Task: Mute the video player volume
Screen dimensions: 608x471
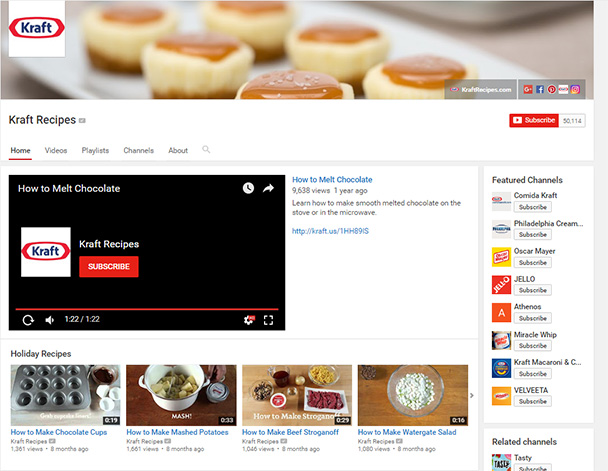Action: pyautogui.click(x=50, y=320)
